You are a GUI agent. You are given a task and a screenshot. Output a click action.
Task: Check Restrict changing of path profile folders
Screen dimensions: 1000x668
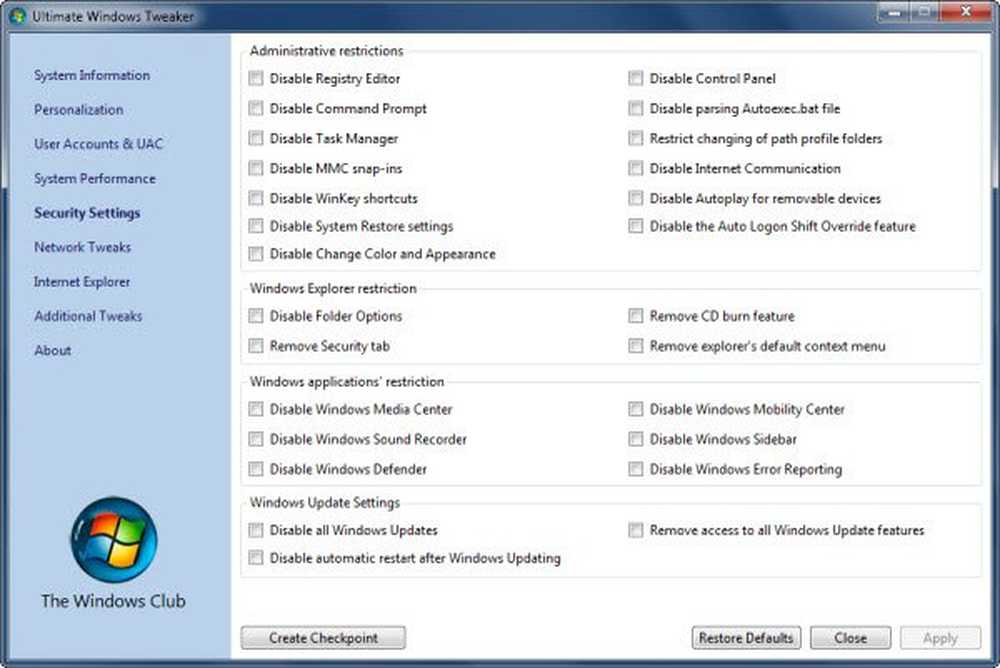click(636, 138)
